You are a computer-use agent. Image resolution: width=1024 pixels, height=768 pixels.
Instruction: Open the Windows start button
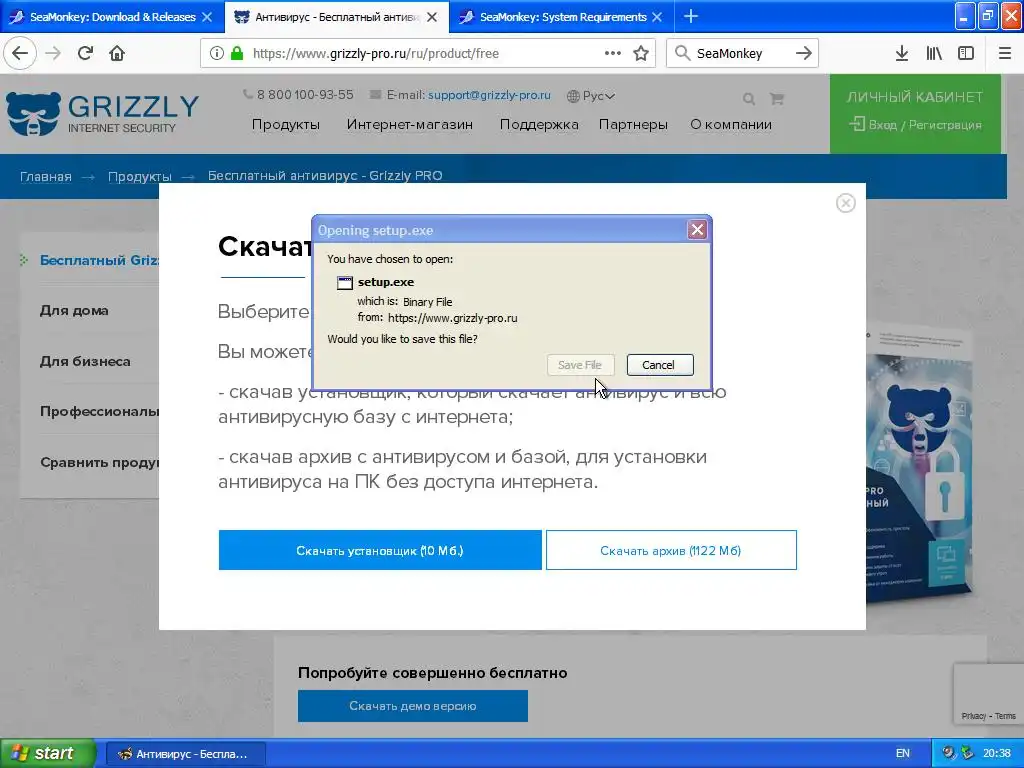pyautogui.click(x=48, y=753)
